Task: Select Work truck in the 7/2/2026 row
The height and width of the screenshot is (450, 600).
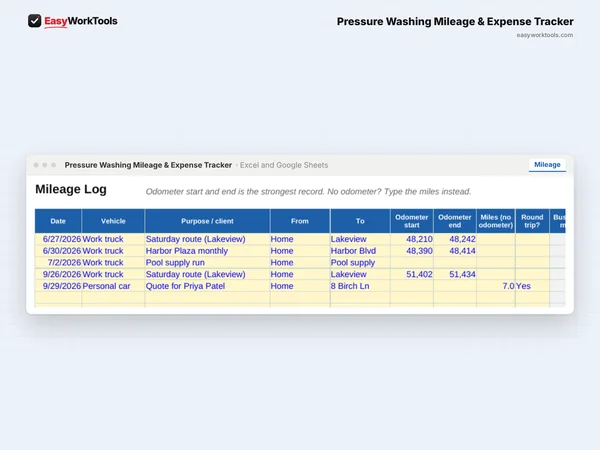Action: (x=113, y=263)
